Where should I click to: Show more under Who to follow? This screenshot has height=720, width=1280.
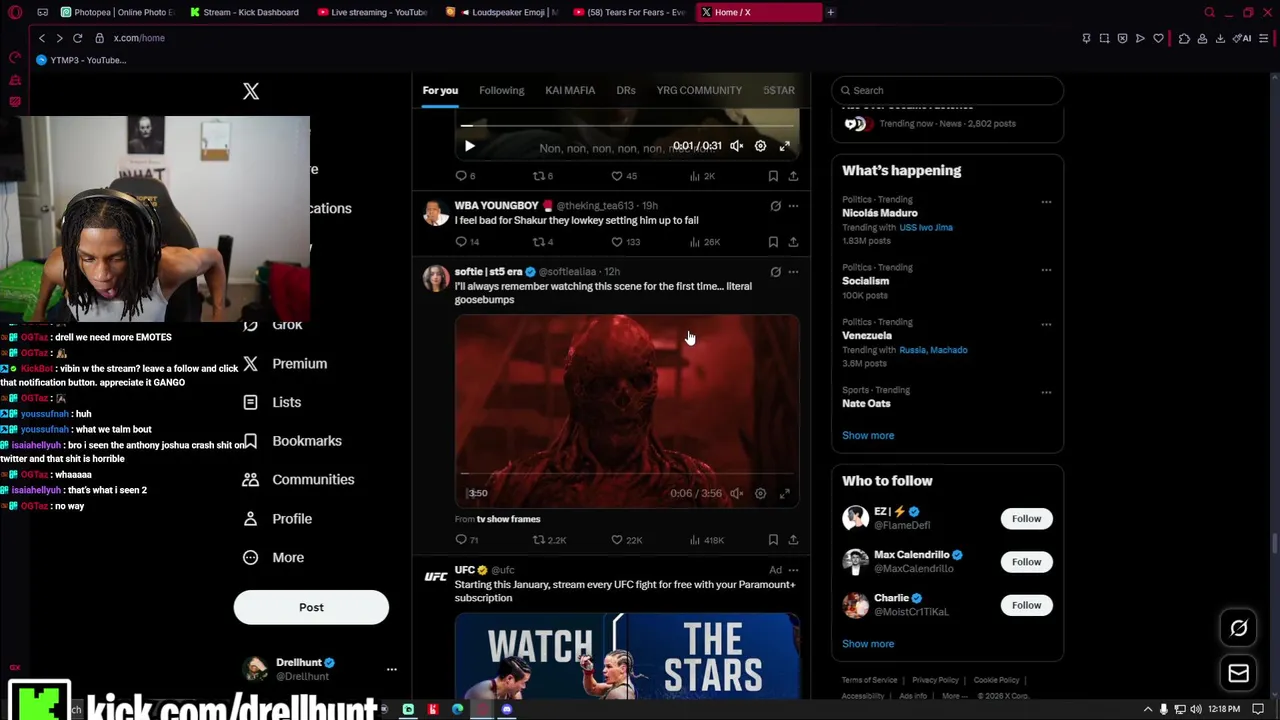point(868,644)
